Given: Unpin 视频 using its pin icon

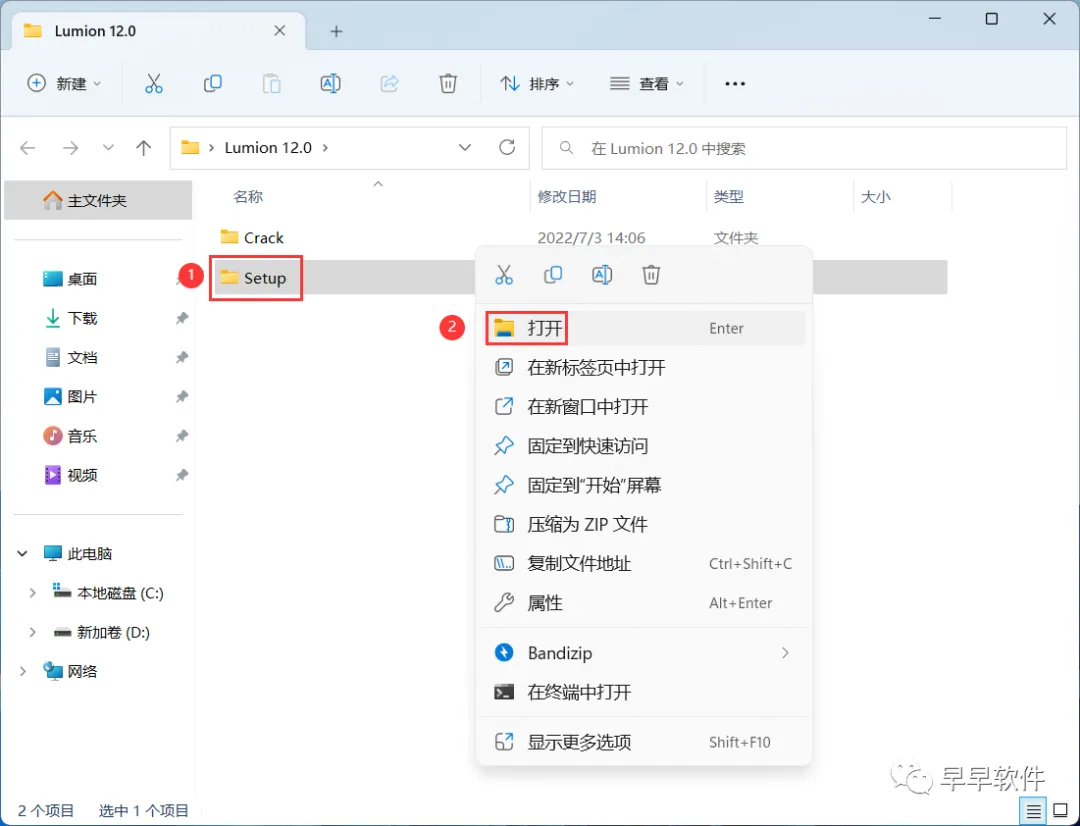Looking at the screenshot, I should (182, 475).
